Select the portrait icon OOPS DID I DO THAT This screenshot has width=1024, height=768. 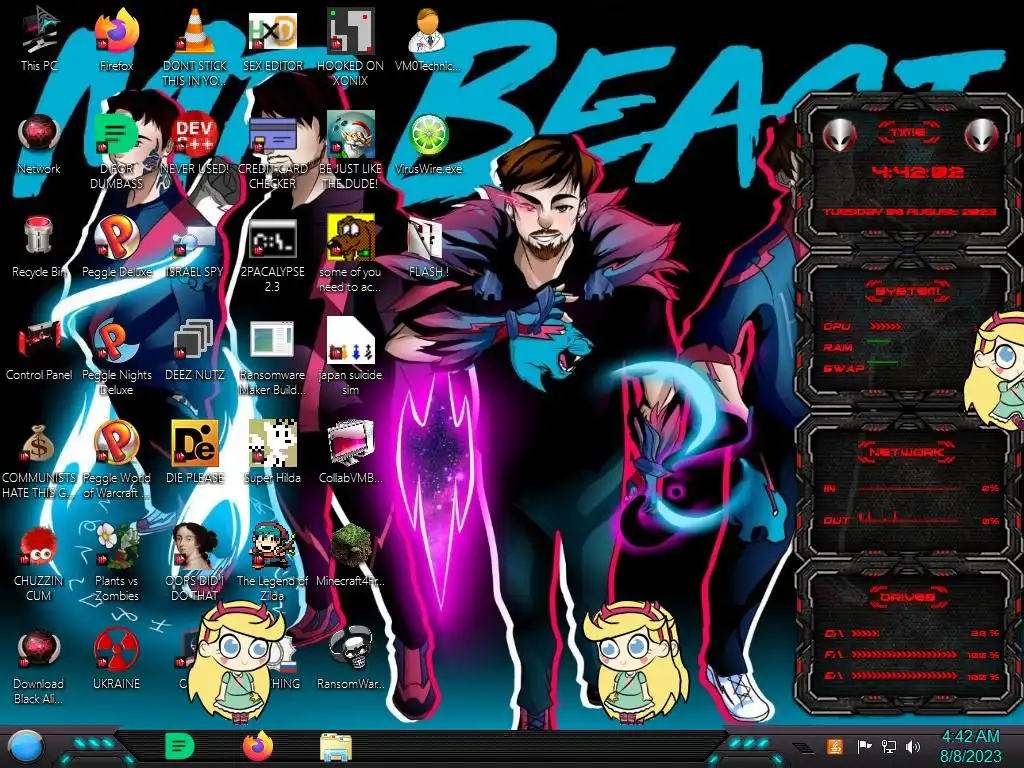click(195, 546)
